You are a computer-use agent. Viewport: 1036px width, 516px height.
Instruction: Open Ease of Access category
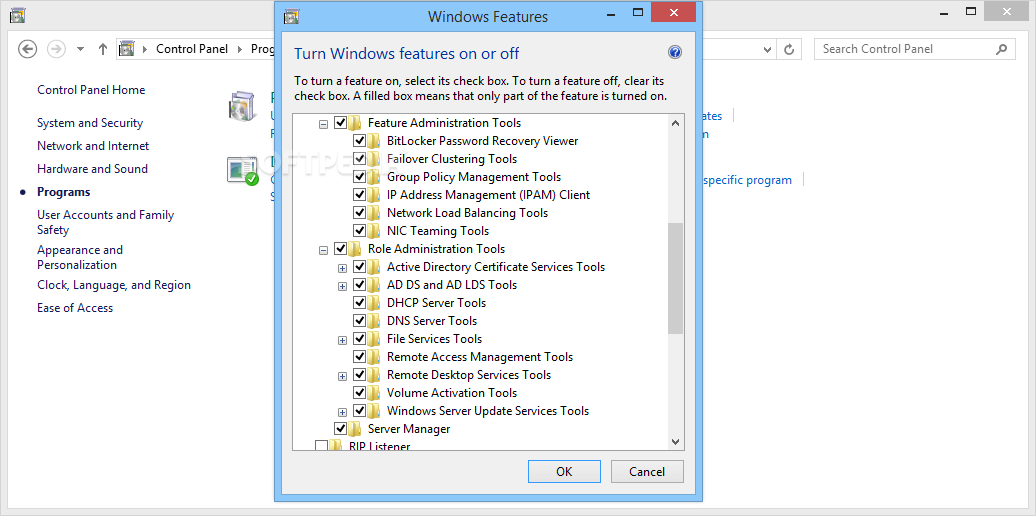tap(75, 308)
